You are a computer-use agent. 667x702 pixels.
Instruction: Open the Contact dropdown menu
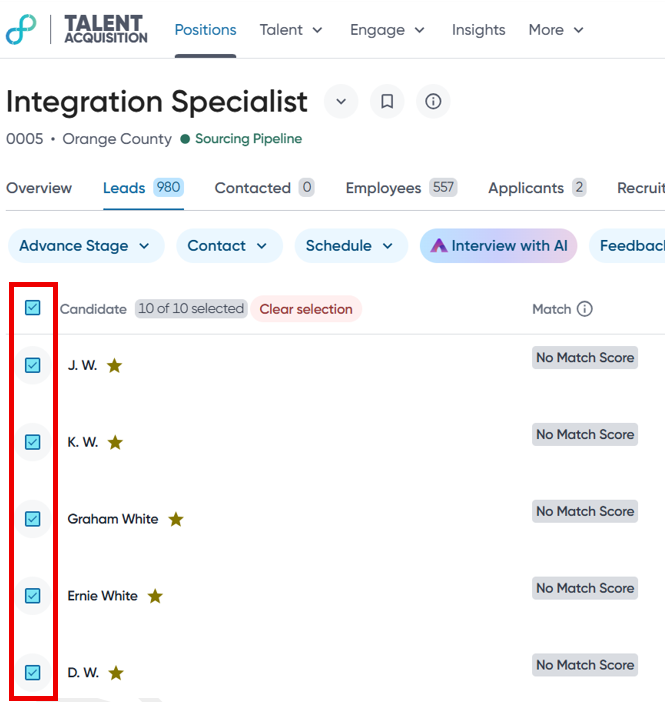(229, 246)
